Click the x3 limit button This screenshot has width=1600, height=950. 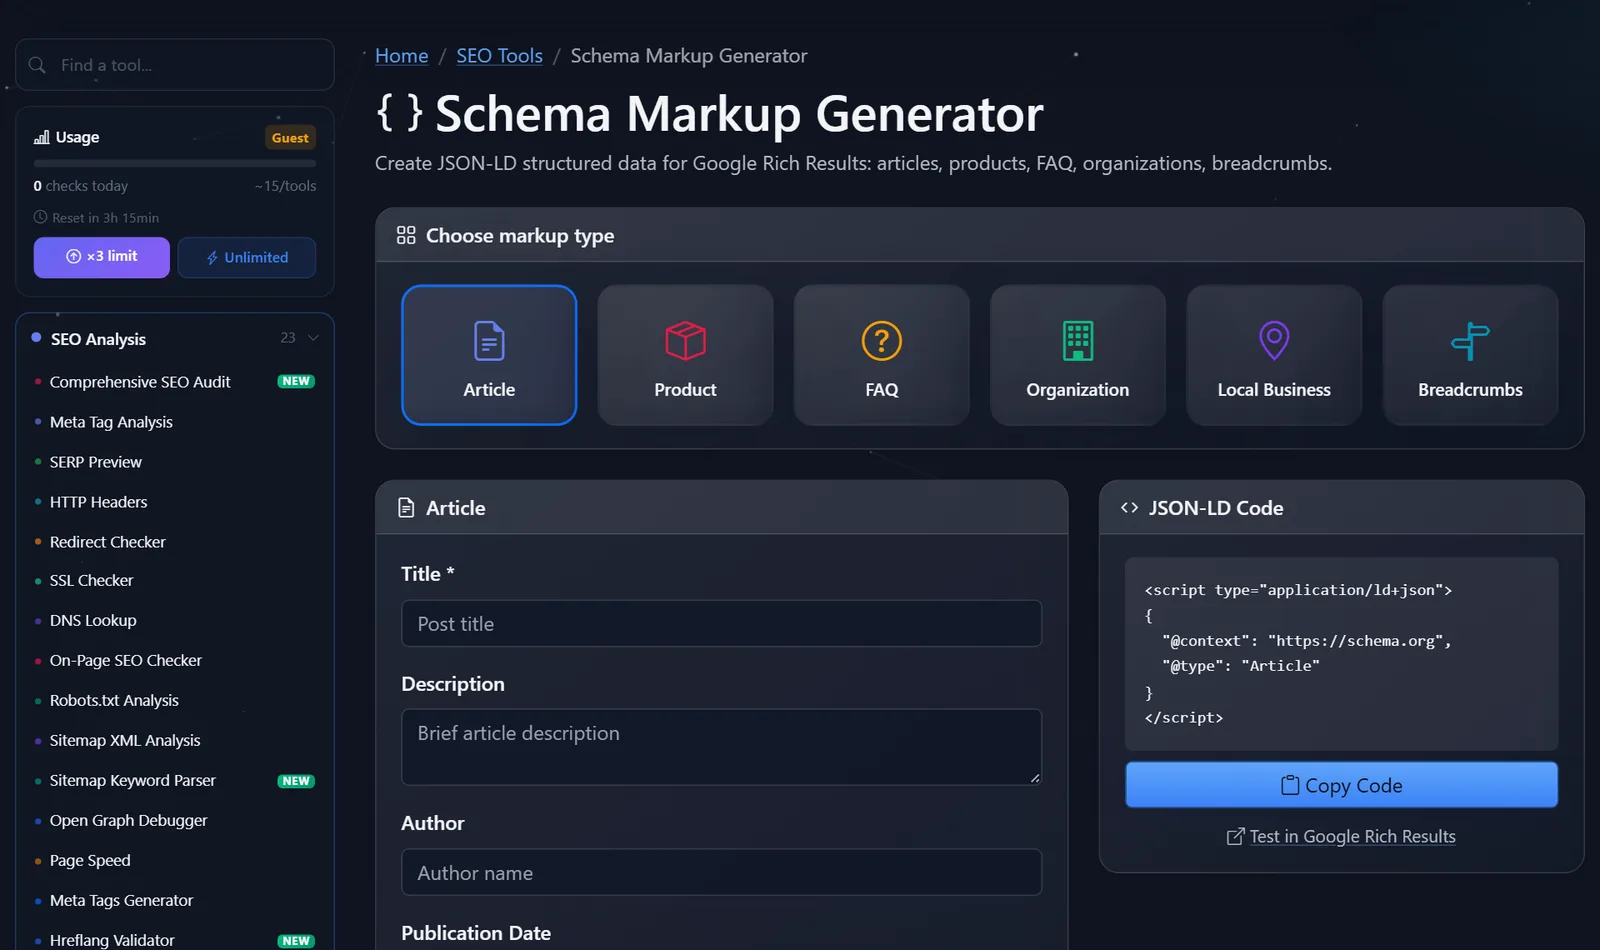click(102, 257)
